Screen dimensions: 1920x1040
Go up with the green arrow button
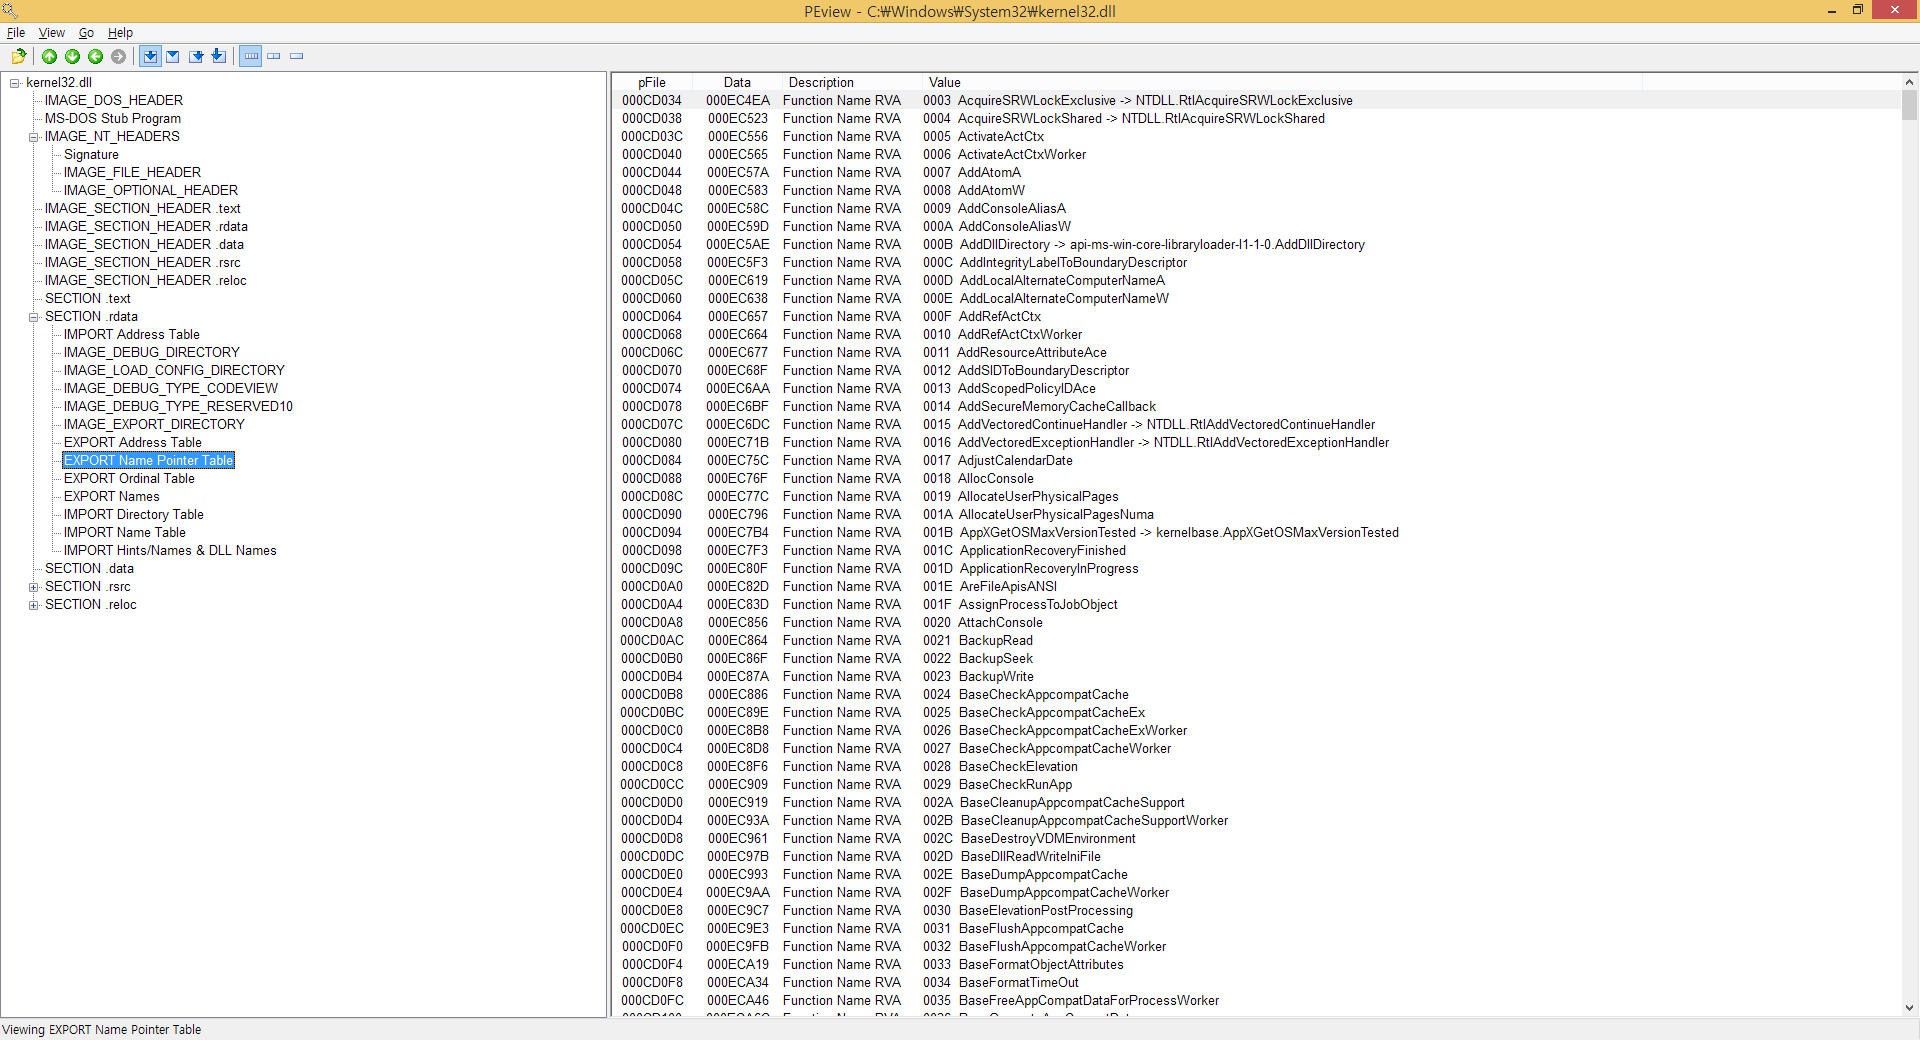49,56
